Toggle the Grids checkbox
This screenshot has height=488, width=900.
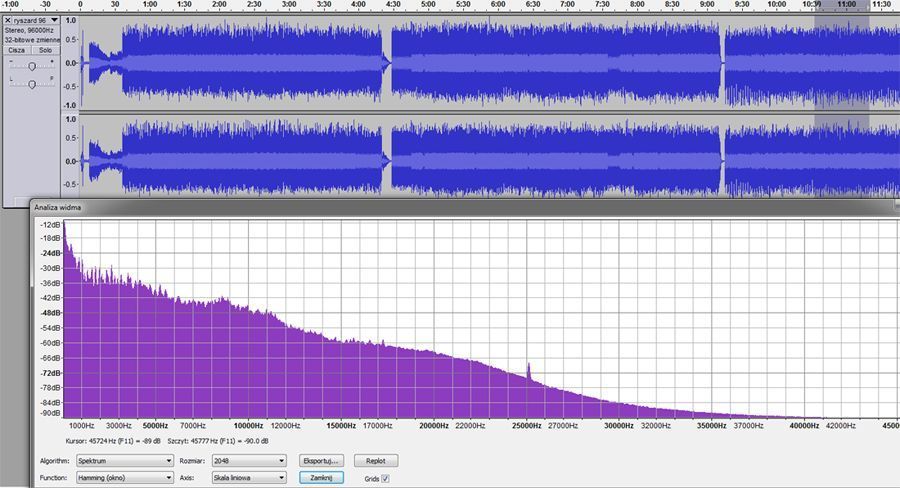(385, 478)
